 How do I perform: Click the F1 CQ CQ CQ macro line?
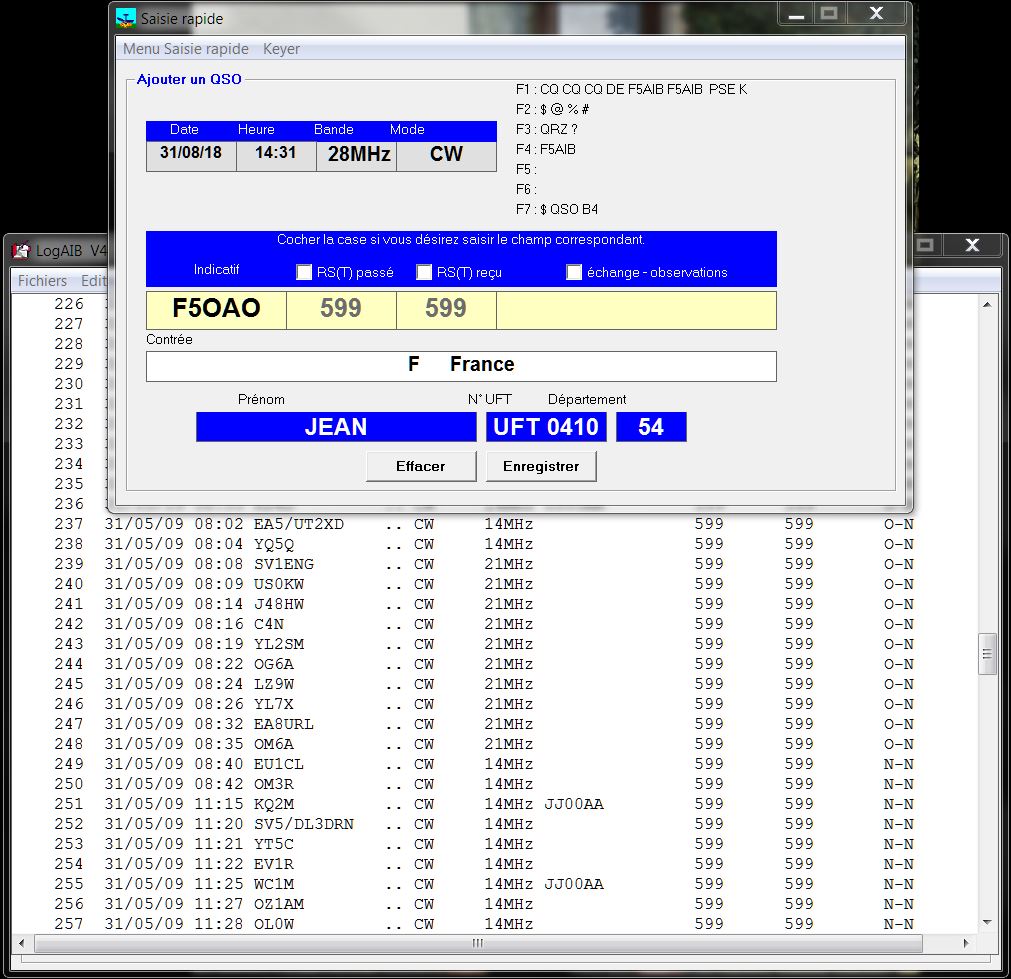pyautogui.click(x=631, y=89)
